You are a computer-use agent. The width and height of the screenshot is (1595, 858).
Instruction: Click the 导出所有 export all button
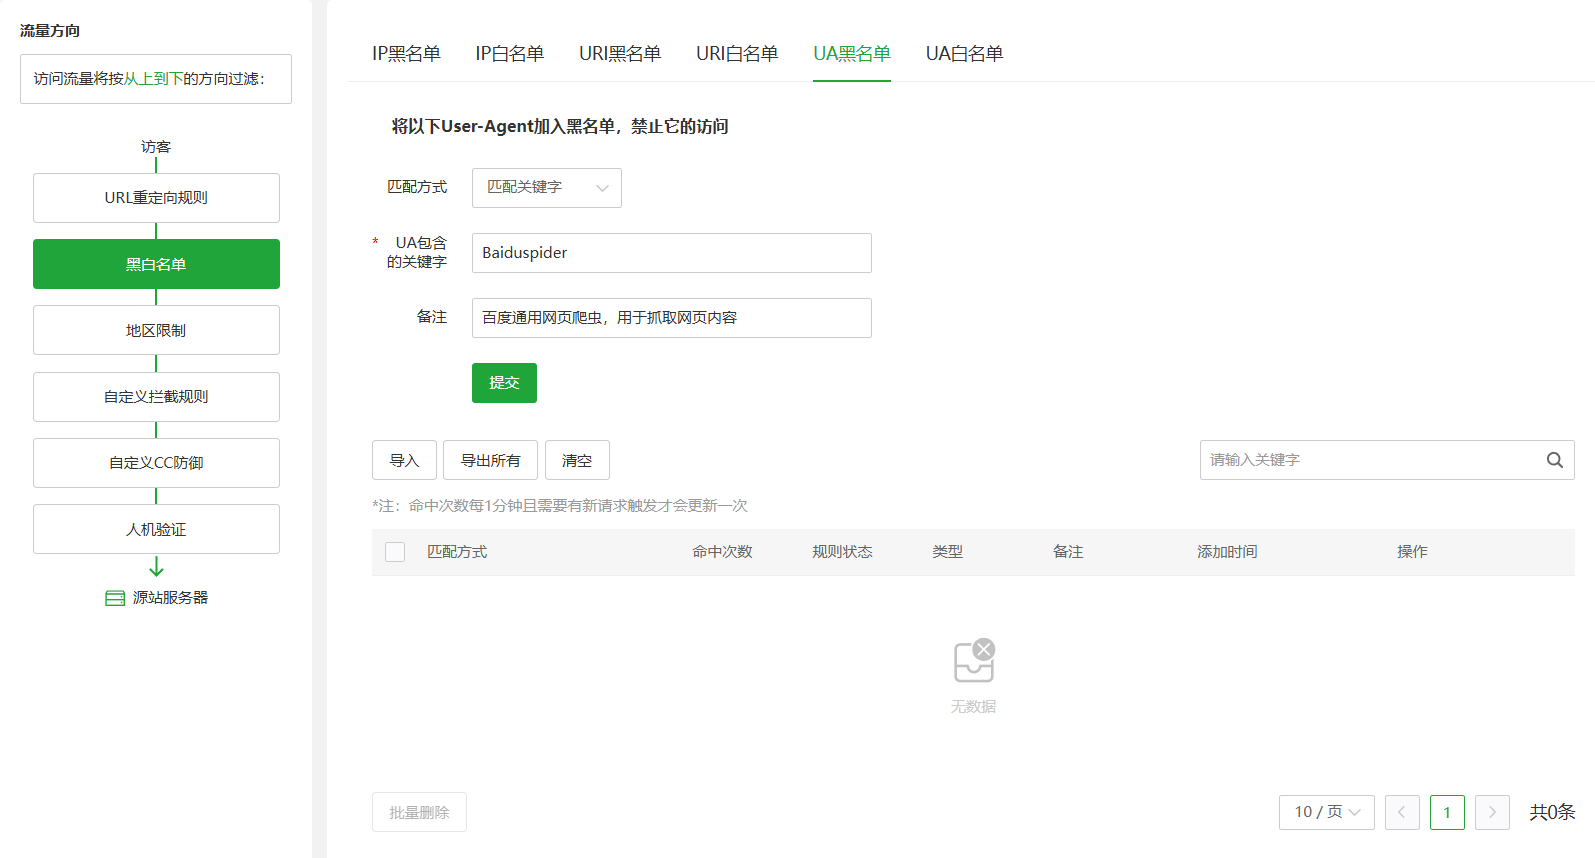490,460
